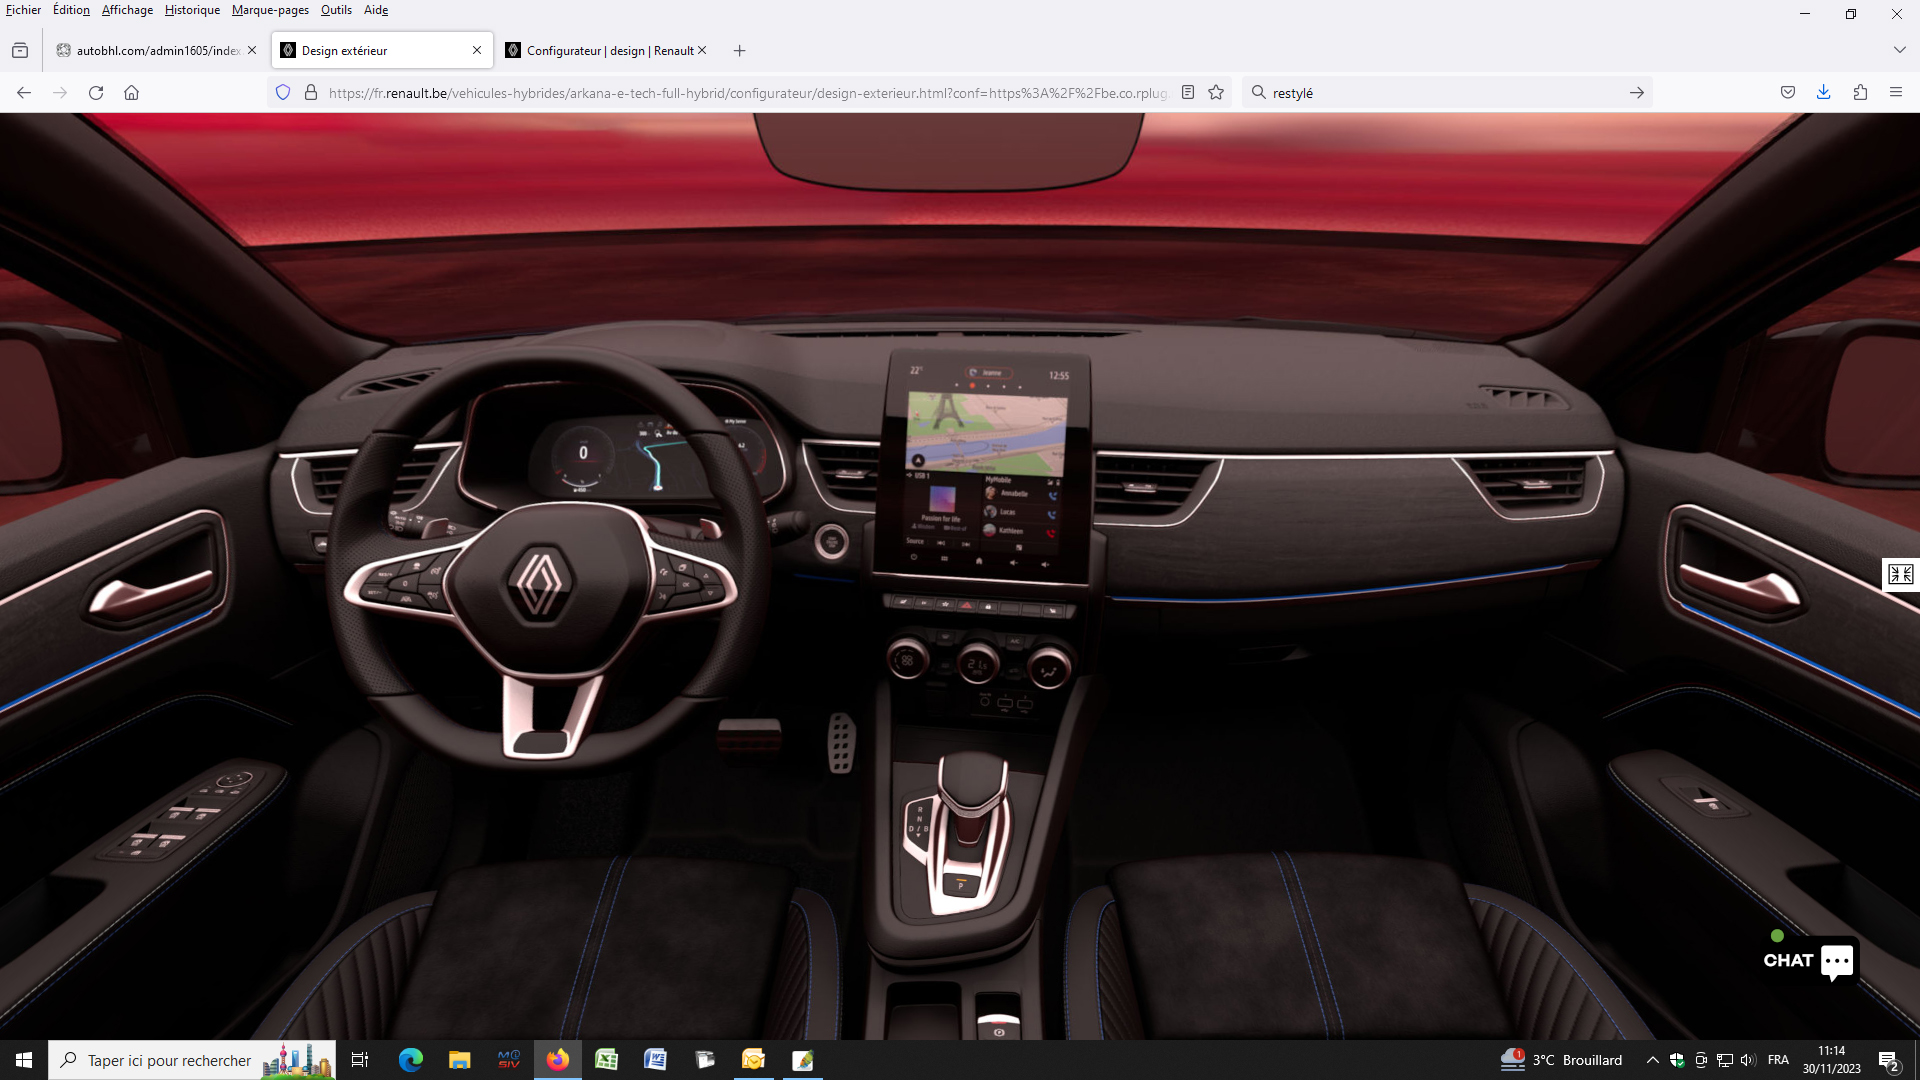Viewport: 1920px width, 1080px height.
Task: Open the notification center
Action: (x=1888, y=1060)
